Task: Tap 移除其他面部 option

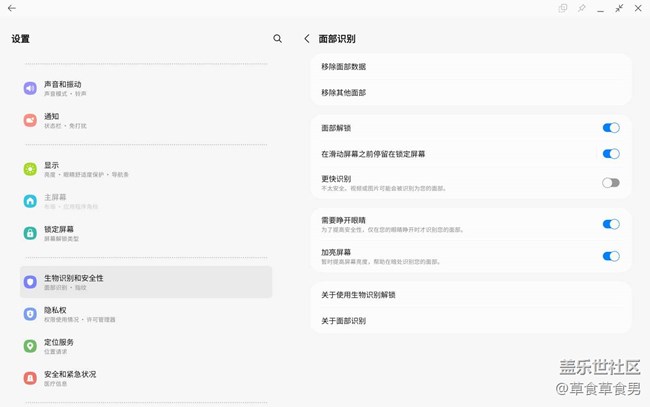Action: pyautogui.click(x=471, y=93)
